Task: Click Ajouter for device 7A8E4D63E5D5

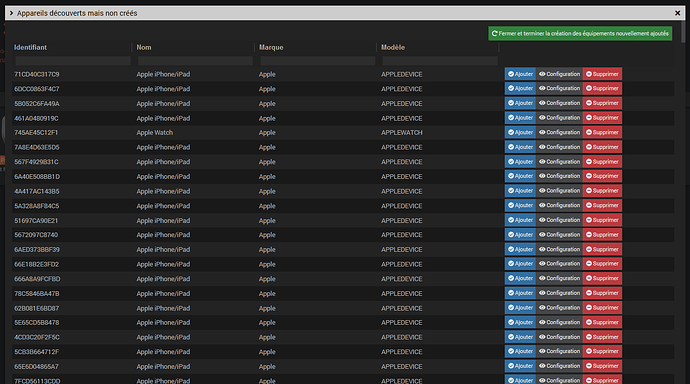Action: coord(520,147)
